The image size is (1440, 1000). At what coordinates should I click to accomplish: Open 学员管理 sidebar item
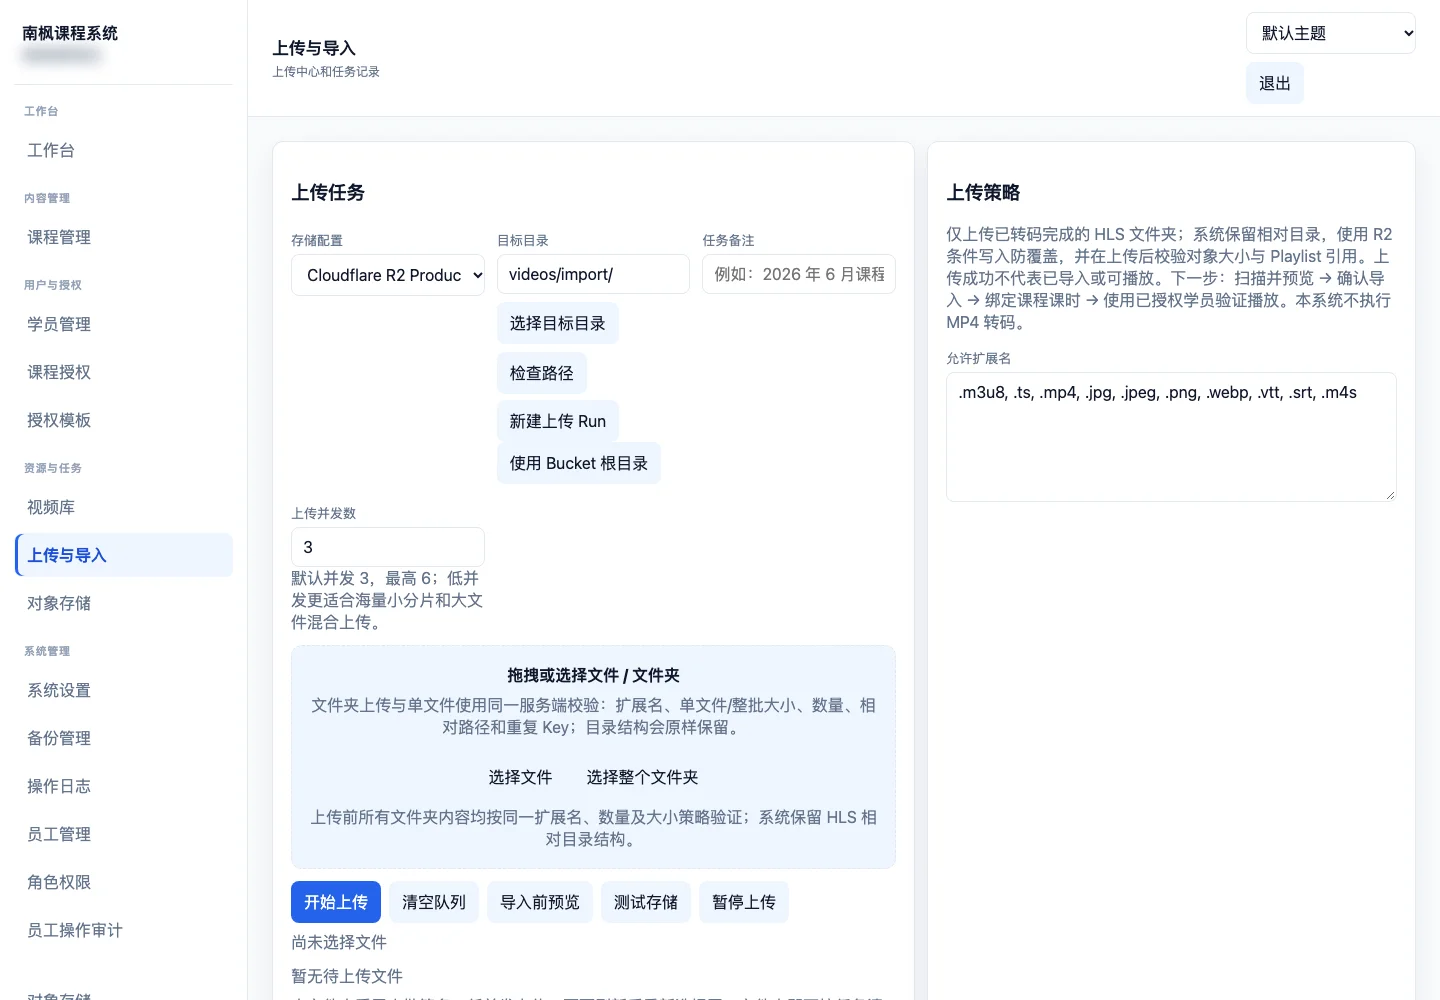tap(124, 324)
